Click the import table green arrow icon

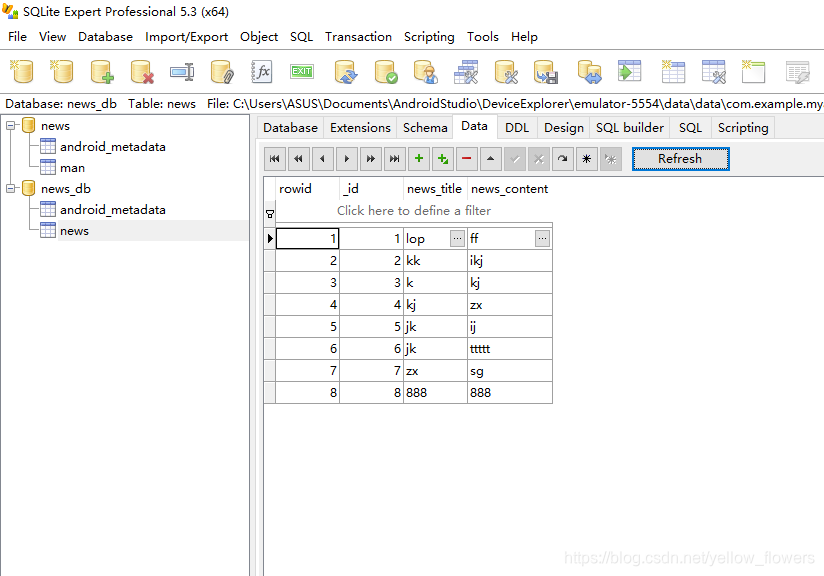(629, 71)
